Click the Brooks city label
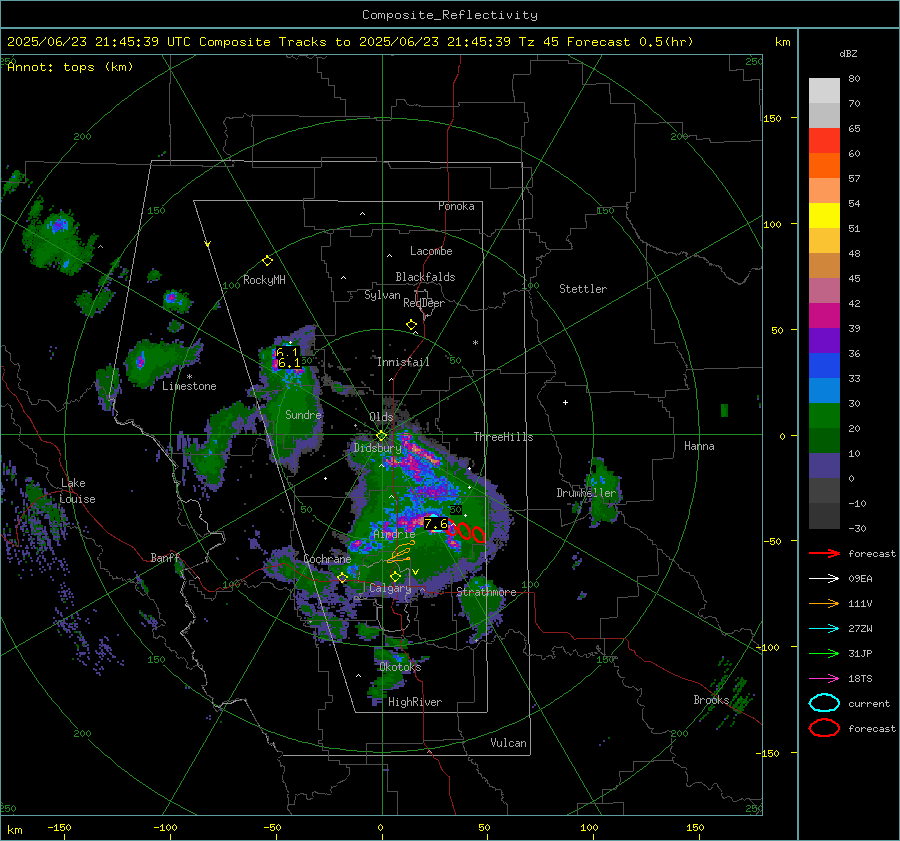Viewport: 900px width, 841px height. (711, 700)
